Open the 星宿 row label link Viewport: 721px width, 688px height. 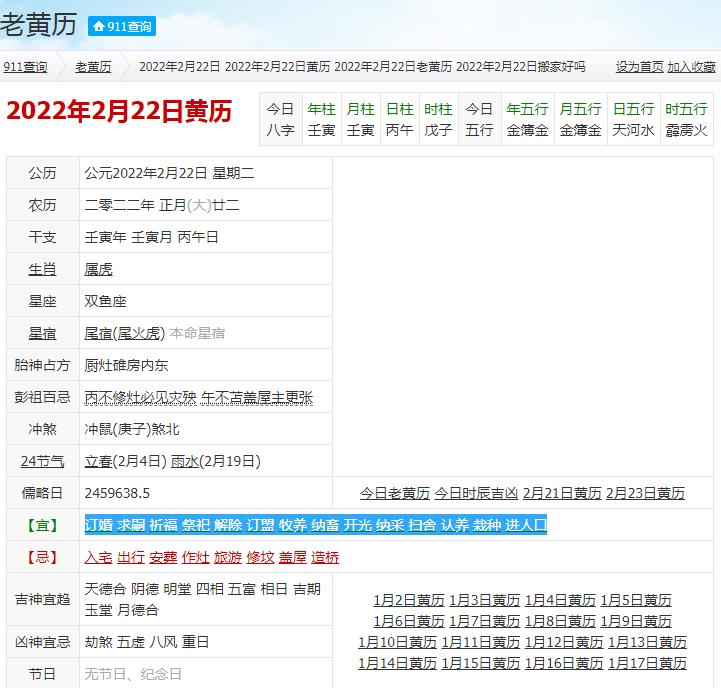point(42,333)
